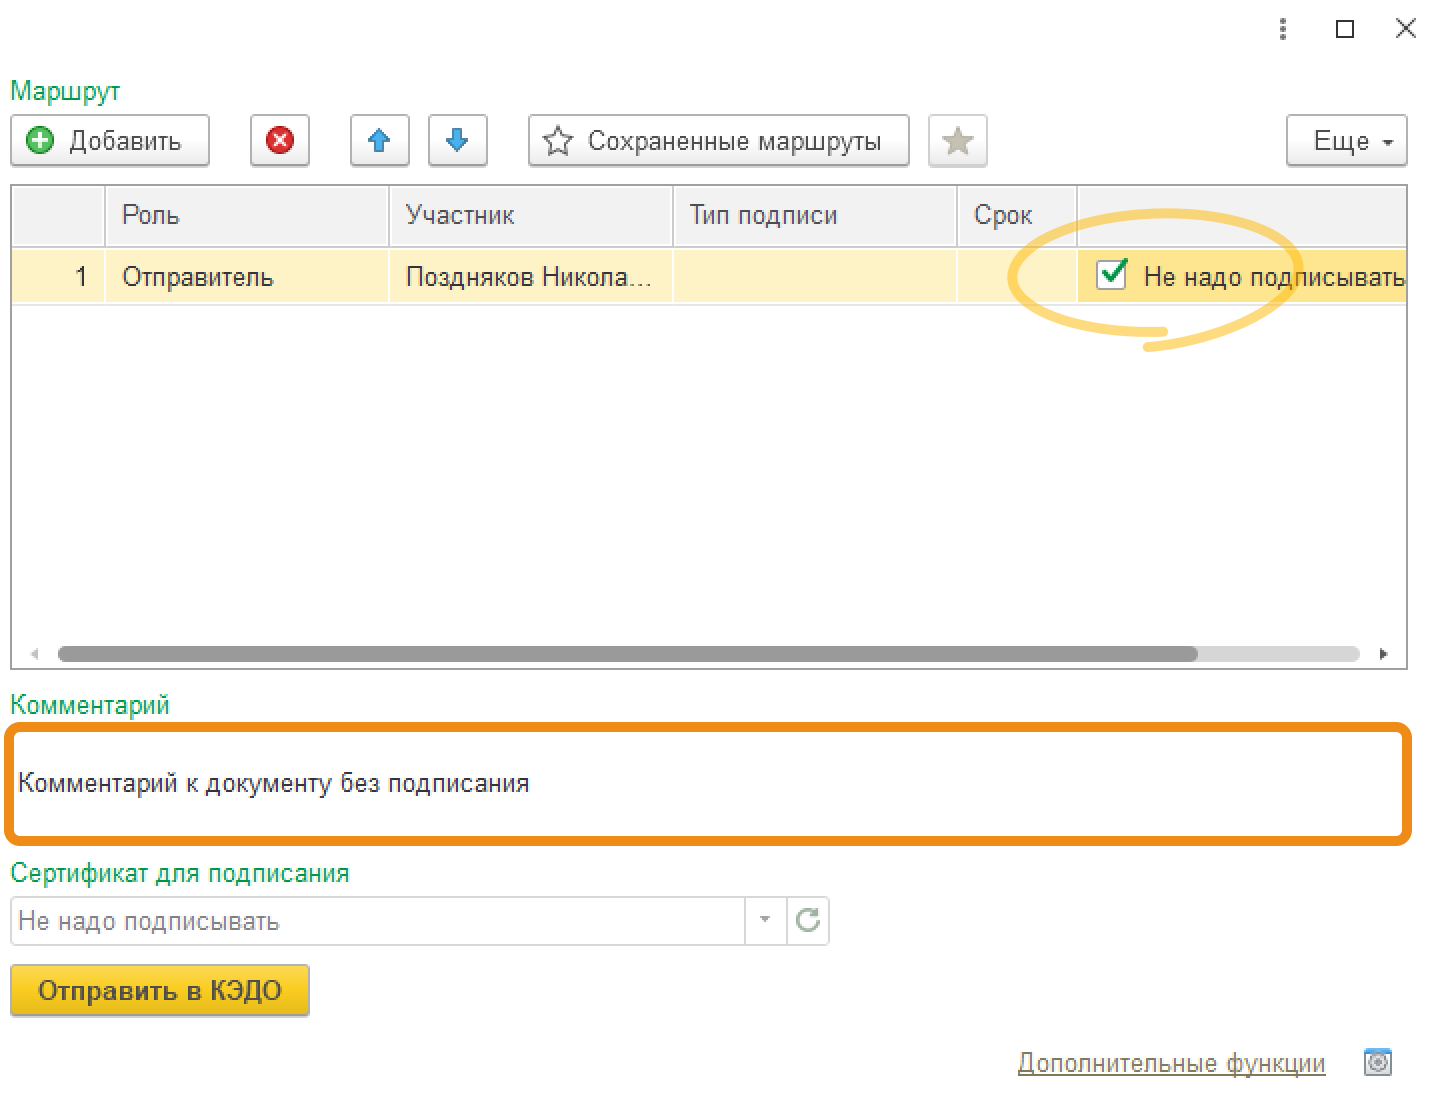Open the three-dot window menu icon
1437x1106 pixels.
pos(1283,29)
